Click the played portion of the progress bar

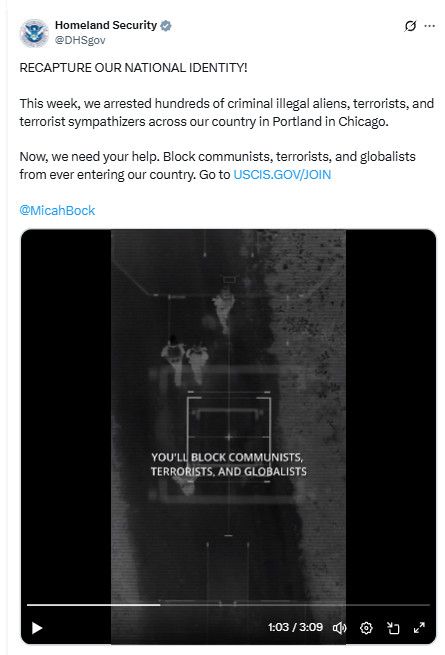(x=94, y=604)
